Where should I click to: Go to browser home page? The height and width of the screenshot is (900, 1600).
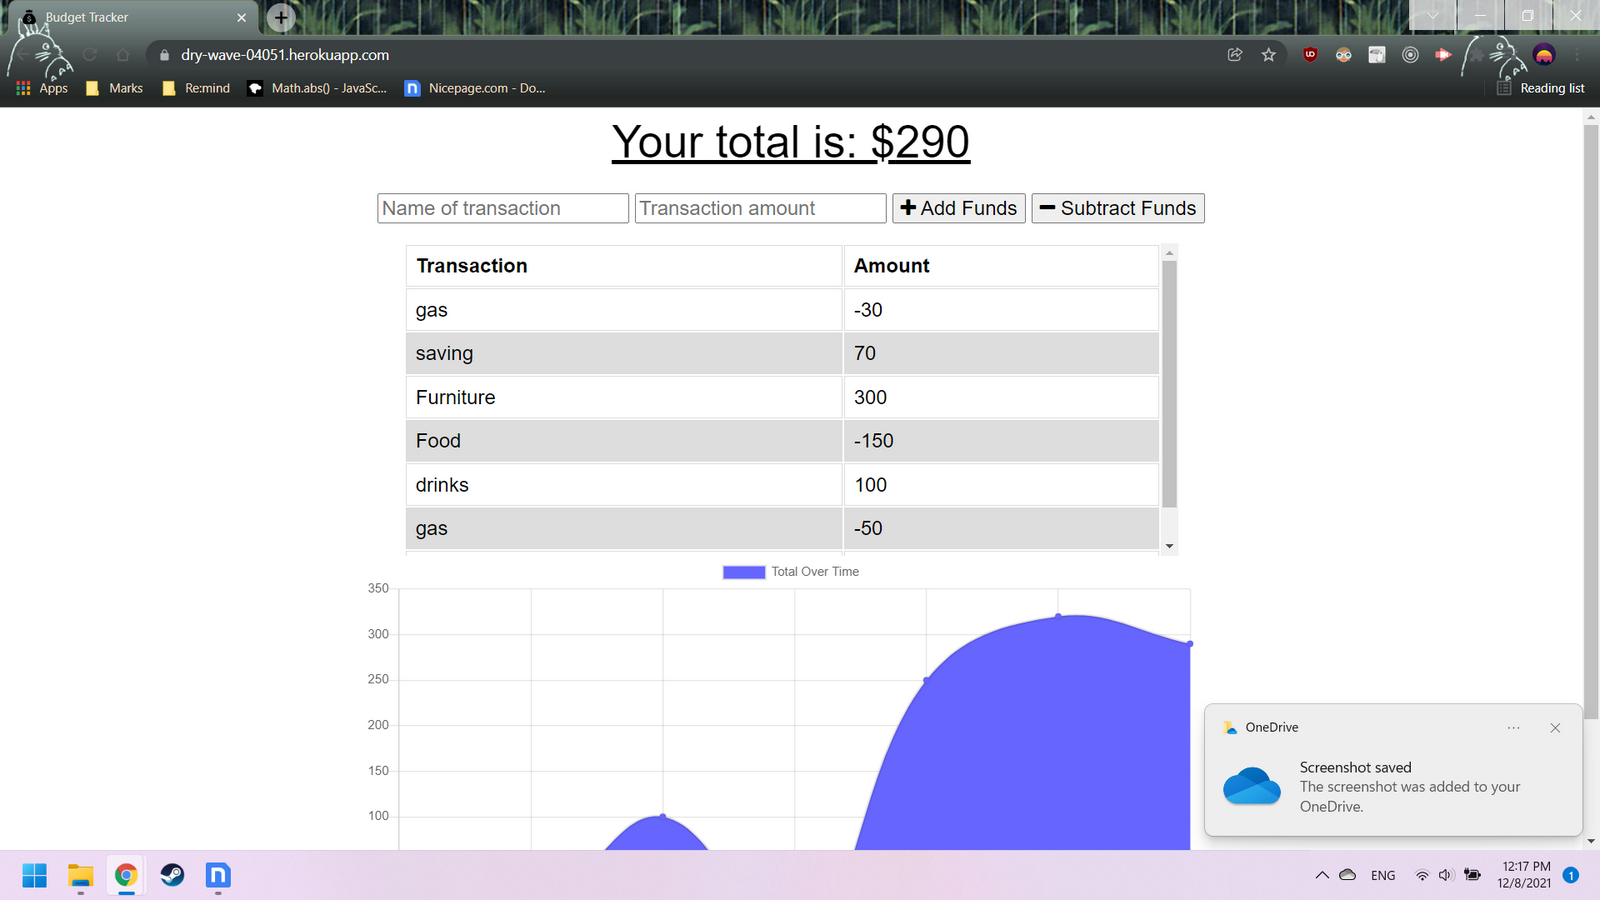(123, 55)
